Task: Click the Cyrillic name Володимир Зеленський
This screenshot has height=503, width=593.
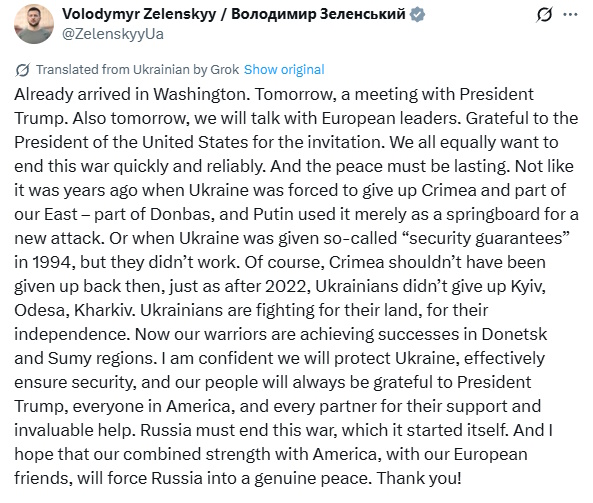Action: (x=318, y=14)
